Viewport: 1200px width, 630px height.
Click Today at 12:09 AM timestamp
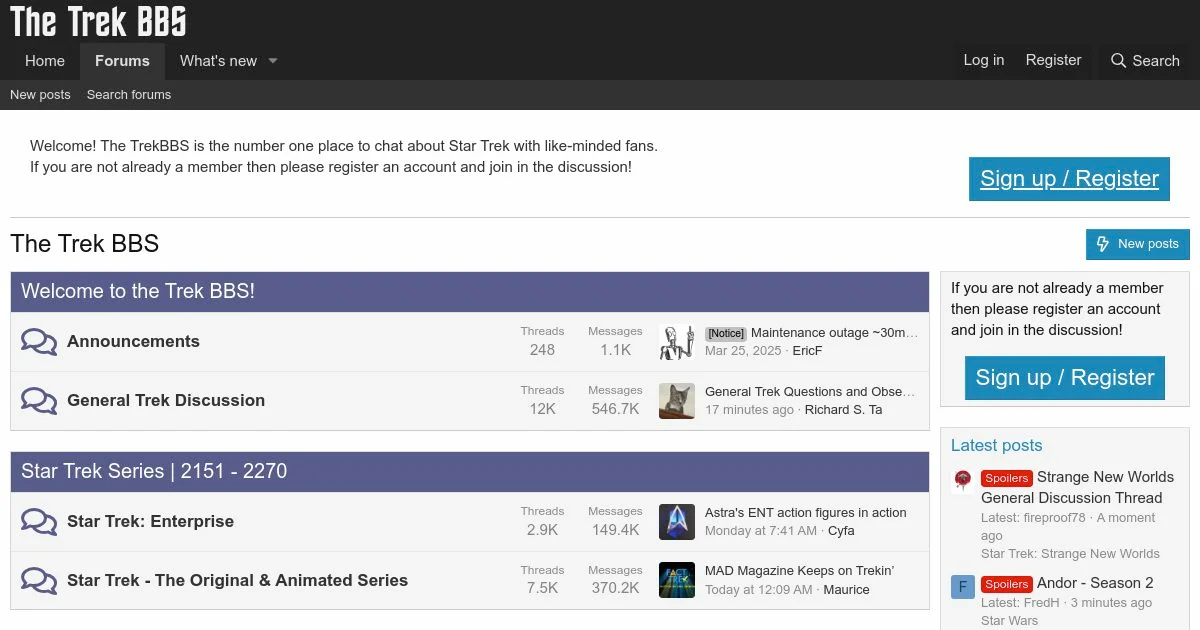coord(759,590)
